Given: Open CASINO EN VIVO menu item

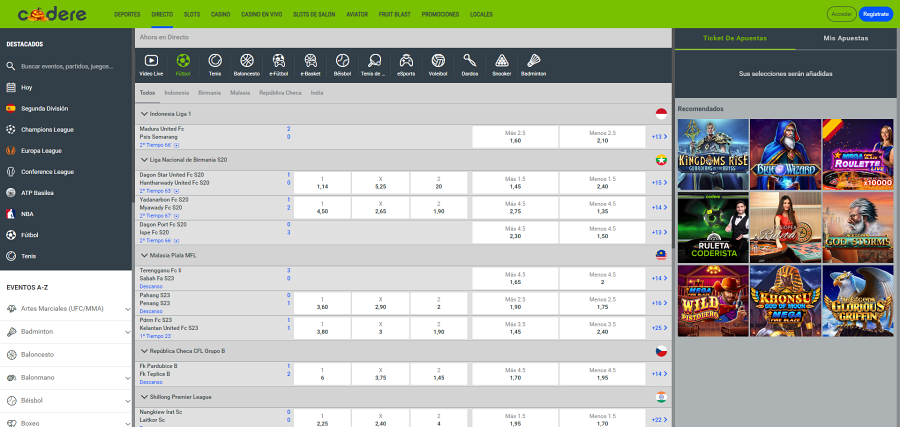Looking at the screenshot, I should [x=262, y=14].
